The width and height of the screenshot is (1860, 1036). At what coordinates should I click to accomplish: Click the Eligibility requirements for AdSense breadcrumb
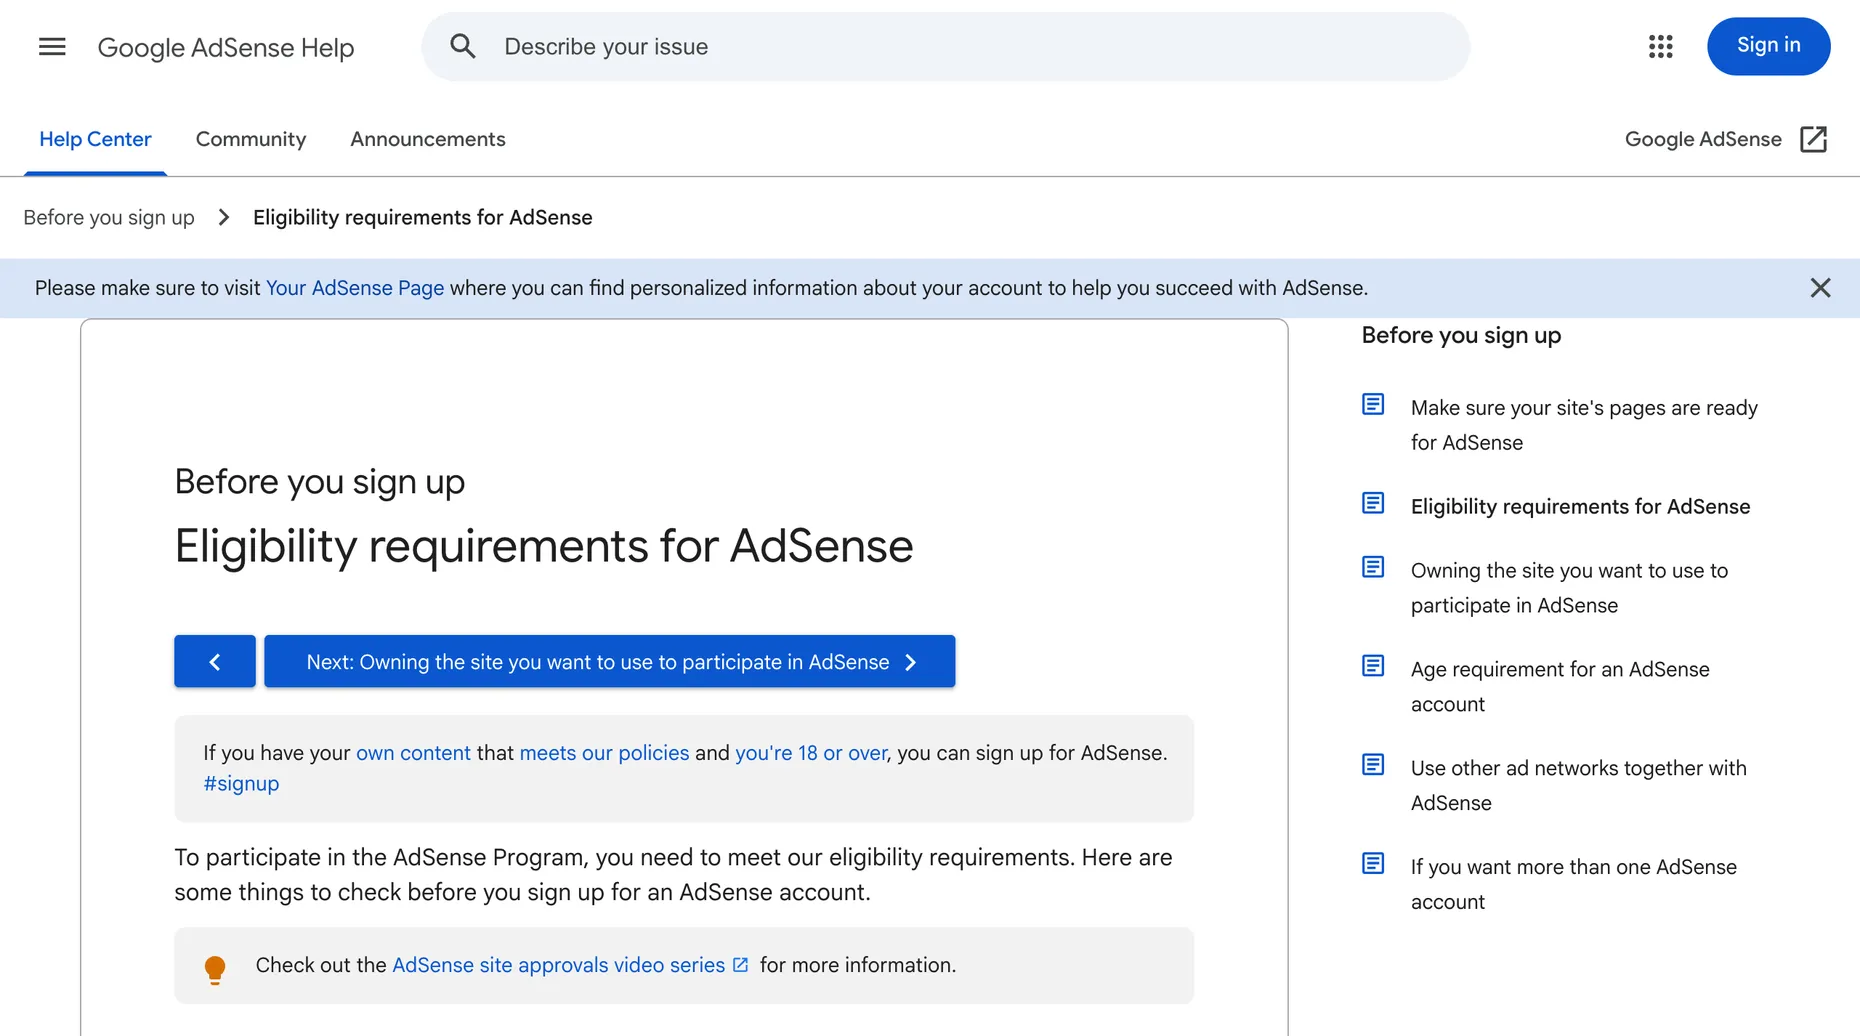tap(422, 217)
